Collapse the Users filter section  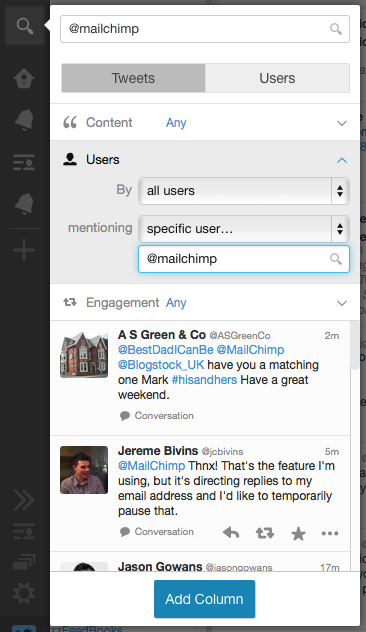click(342, 160)
